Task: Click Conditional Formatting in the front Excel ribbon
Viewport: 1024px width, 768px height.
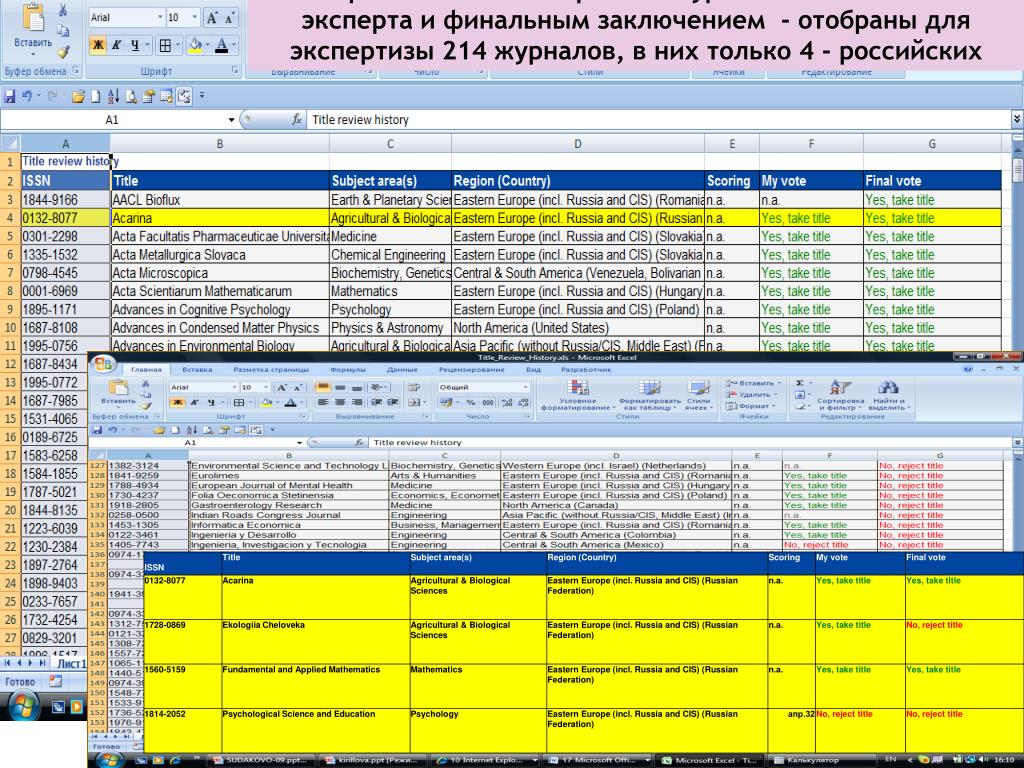Action: click(x=578, y=395)
